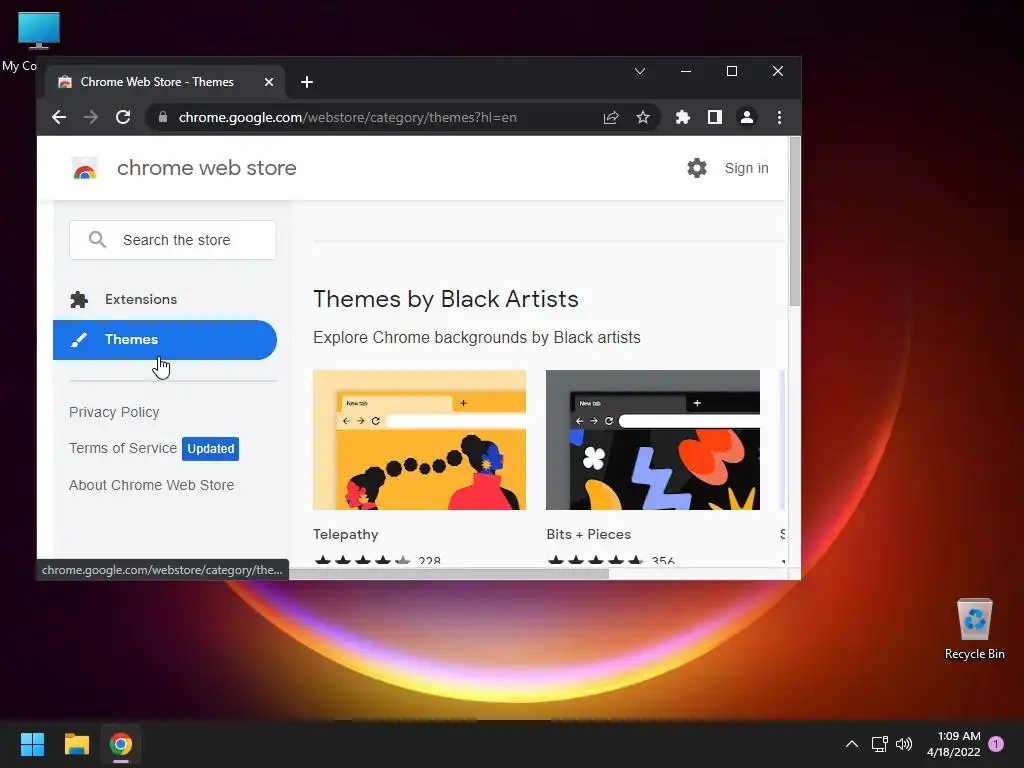Image resolution: width=1024 pixels, height=768 pixels.
Task: Open the volume icon in system tray
Action: coord(904,744)
